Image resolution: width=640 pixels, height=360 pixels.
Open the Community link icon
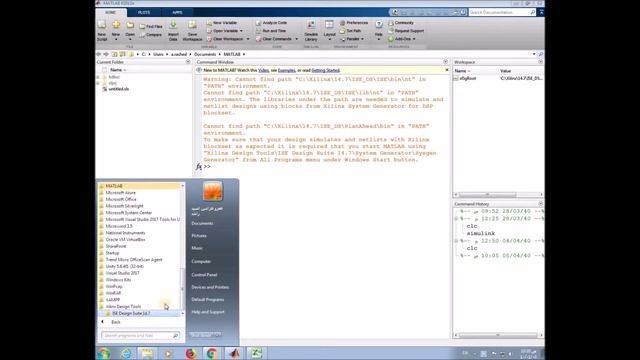coord(391,23)
